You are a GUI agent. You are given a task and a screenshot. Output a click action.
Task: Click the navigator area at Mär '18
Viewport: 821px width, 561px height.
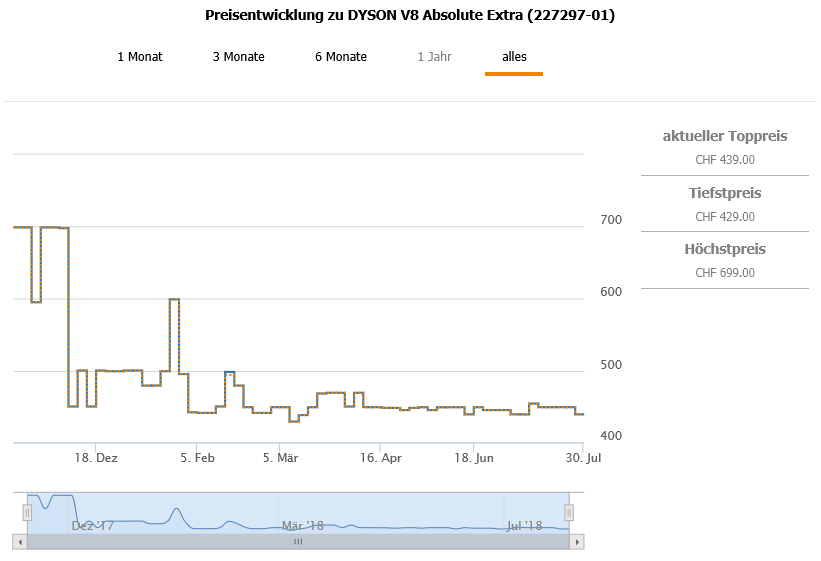coord(302,525)
